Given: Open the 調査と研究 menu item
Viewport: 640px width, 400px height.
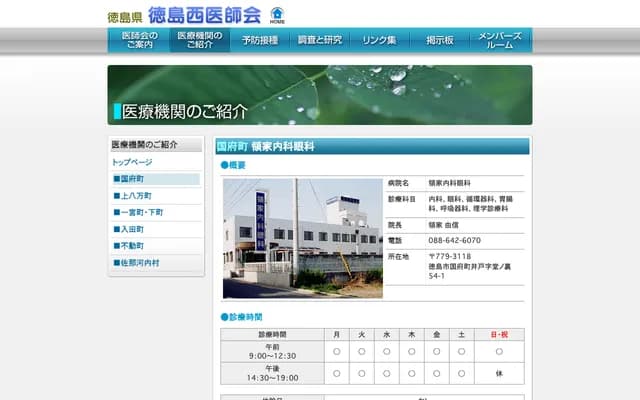Looking at the screenshot, I should coord(320,40).
